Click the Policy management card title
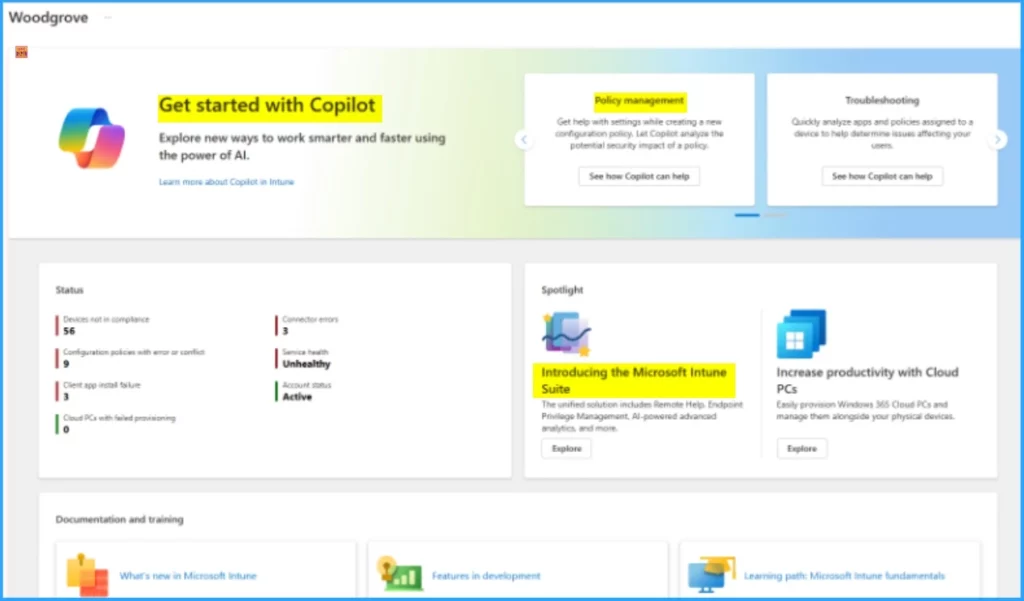Viewport: 1024px width, 601px height. (639, 101)
